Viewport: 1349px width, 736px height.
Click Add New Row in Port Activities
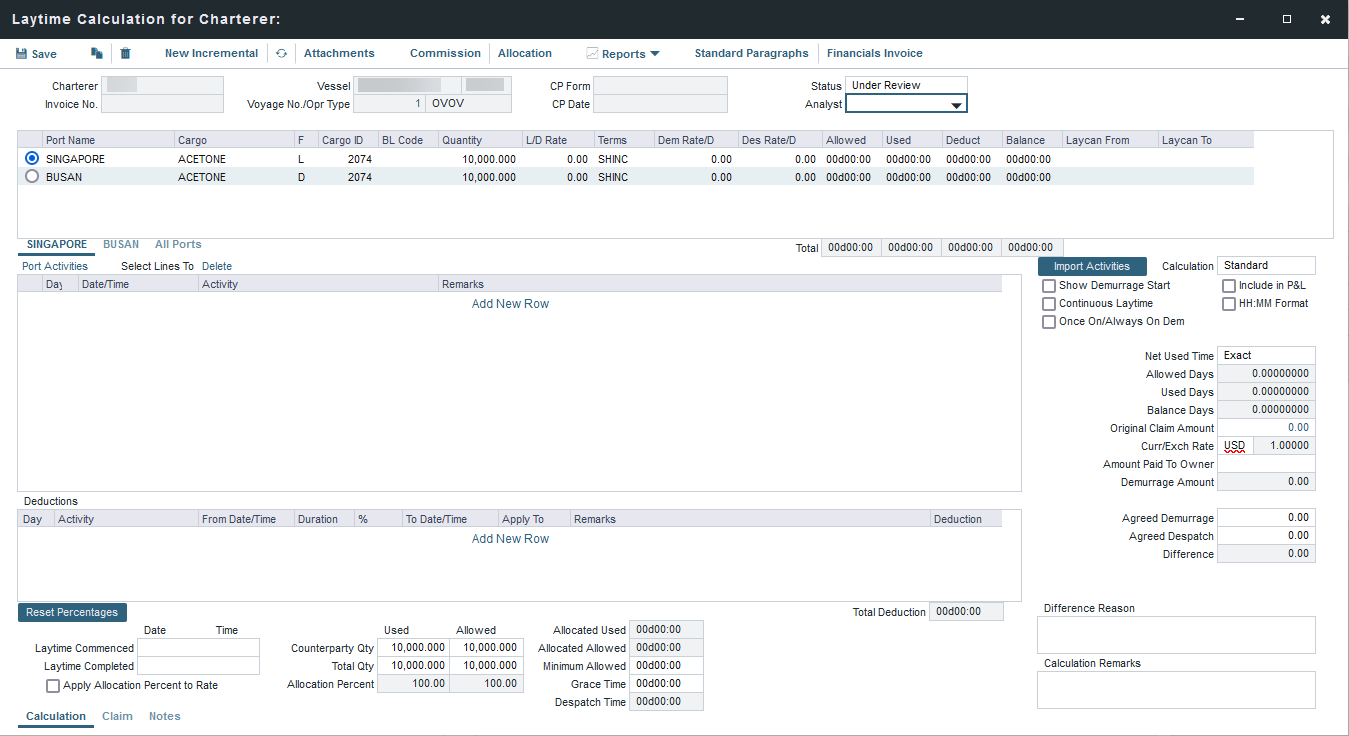click(510, 304)
